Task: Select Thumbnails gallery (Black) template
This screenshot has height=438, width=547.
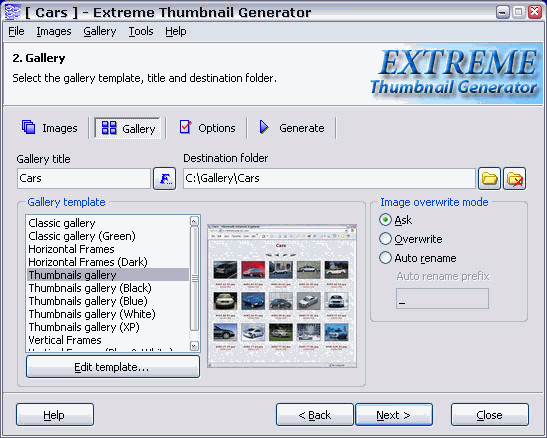Action: [108, 288]
